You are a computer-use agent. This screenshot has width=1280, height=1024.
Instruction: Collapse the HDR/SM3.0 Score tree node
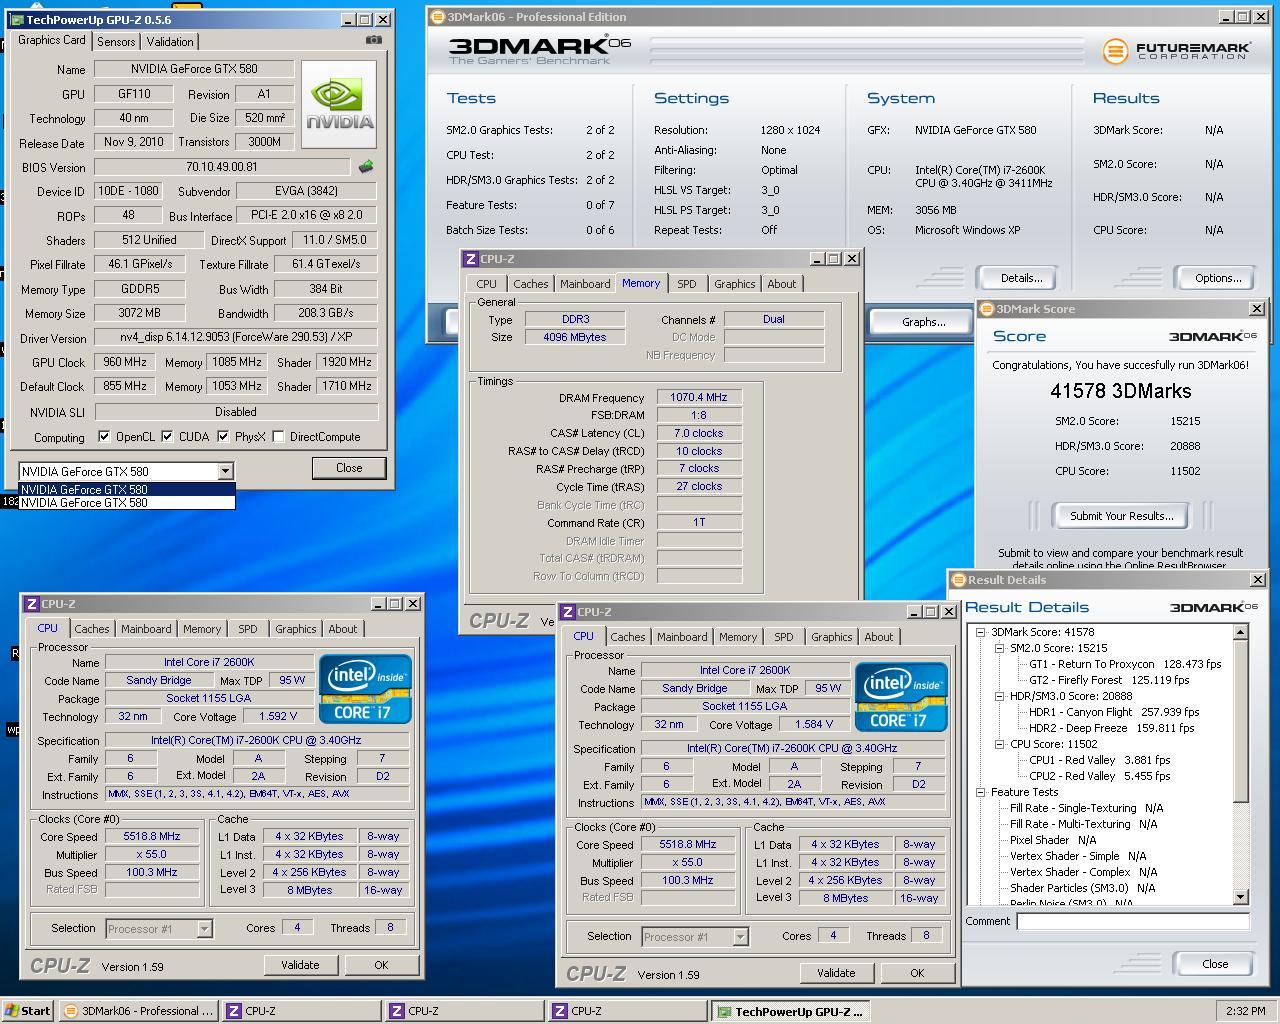[x=999, y=696]
